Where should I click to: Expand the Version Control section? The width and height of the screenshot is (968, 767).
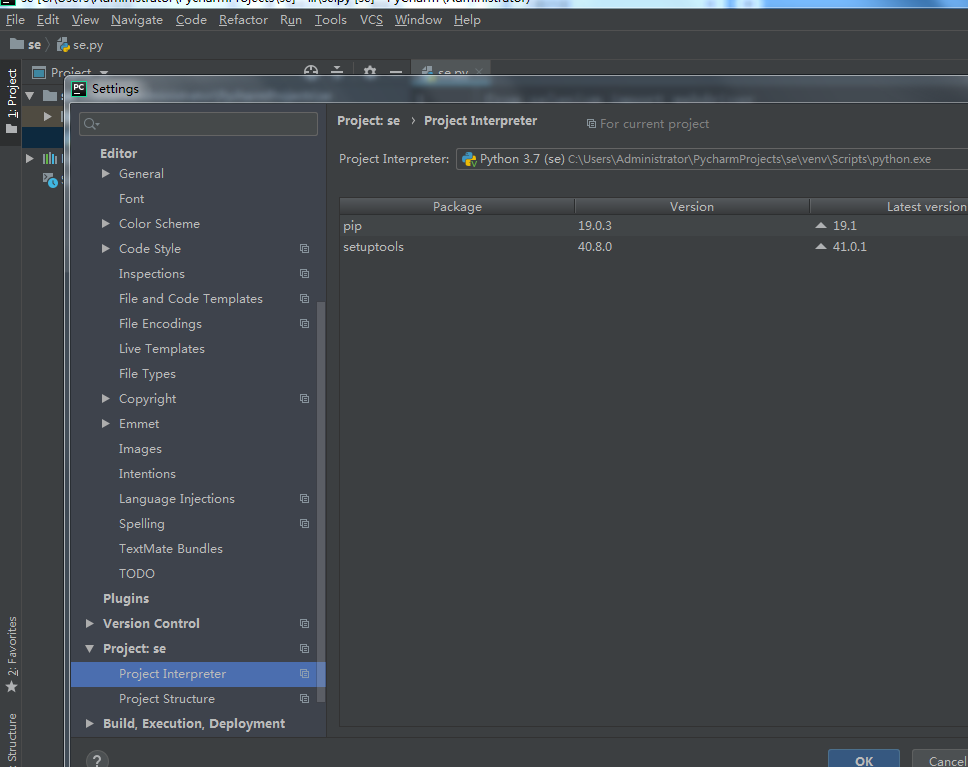(x=90, y=624)
